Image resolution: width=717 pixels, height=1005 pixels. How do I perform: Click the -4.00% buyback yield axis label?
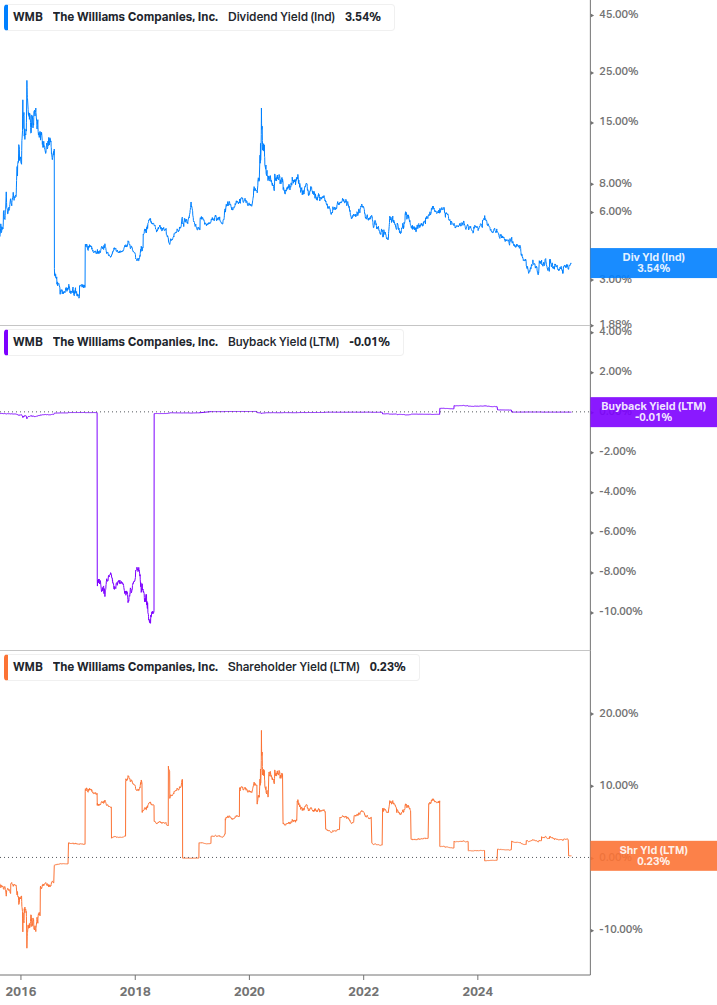coord(617,492)
